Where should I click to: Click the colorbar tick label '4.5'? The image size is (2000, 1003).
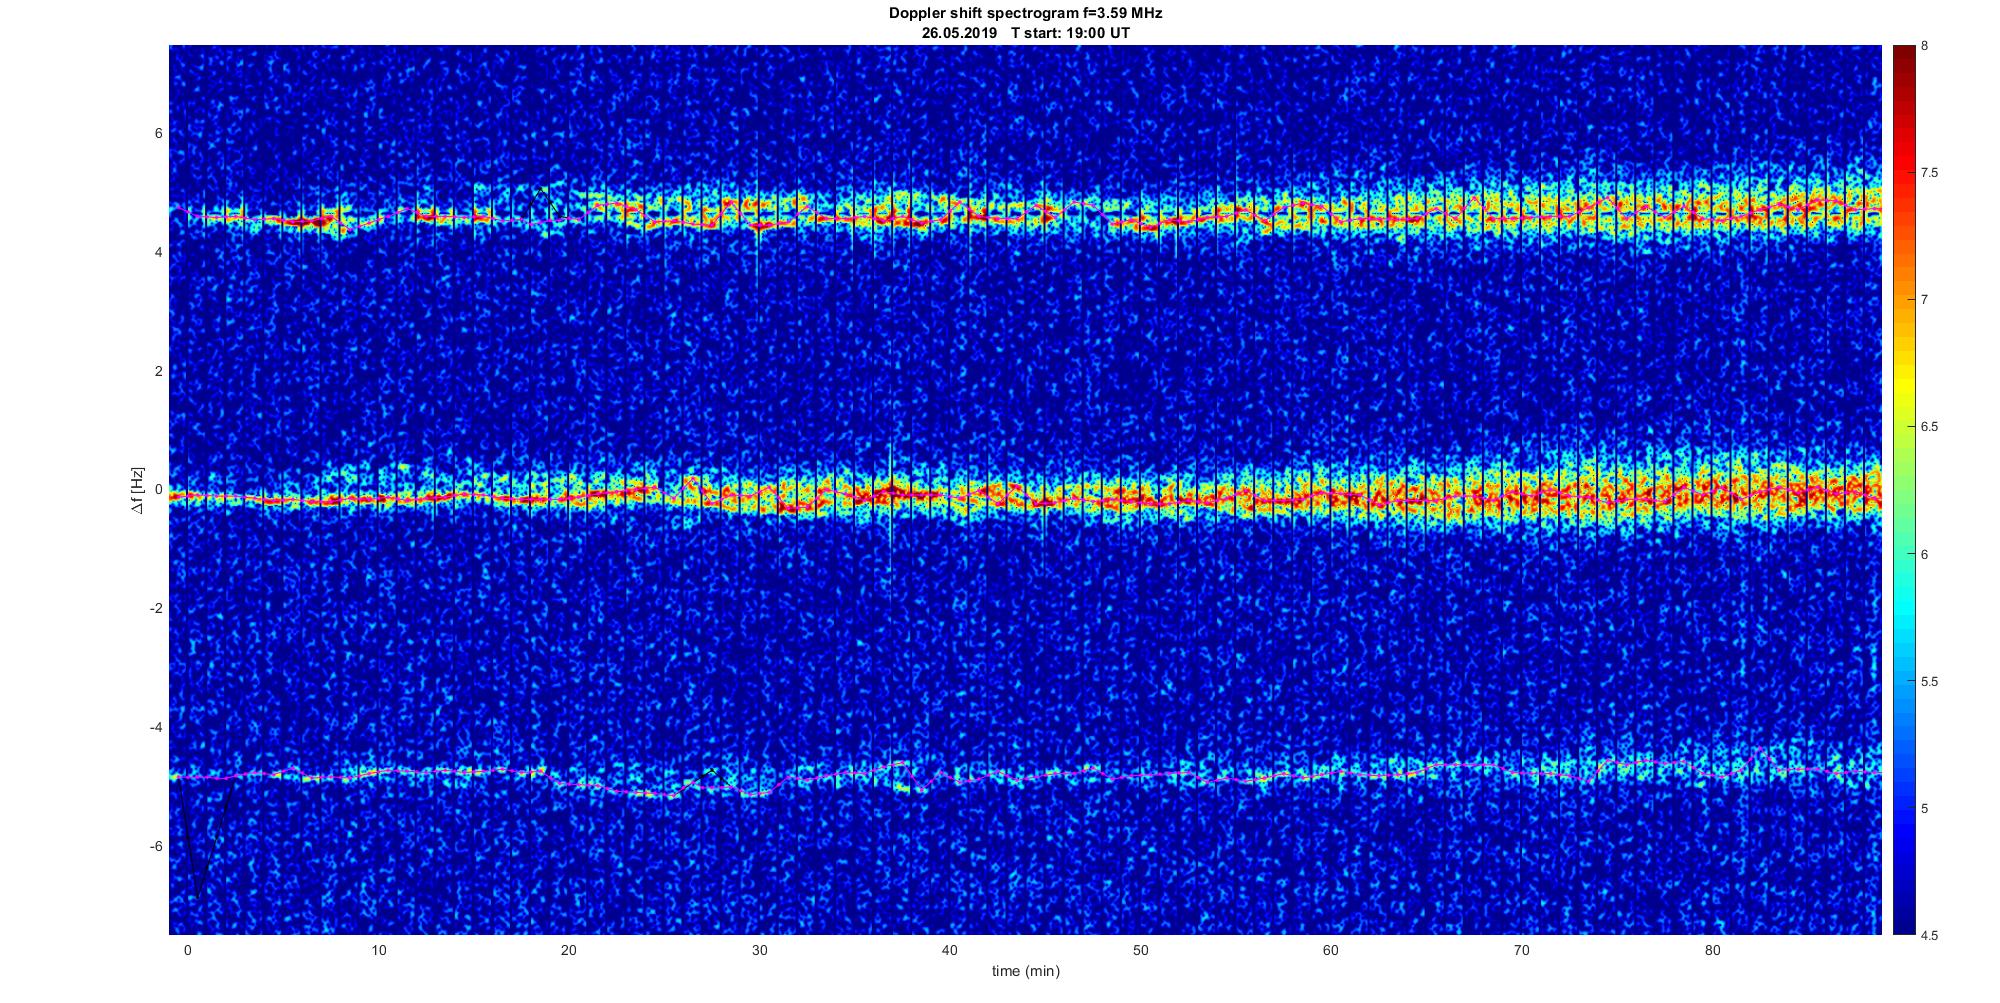click(1929, 936)
